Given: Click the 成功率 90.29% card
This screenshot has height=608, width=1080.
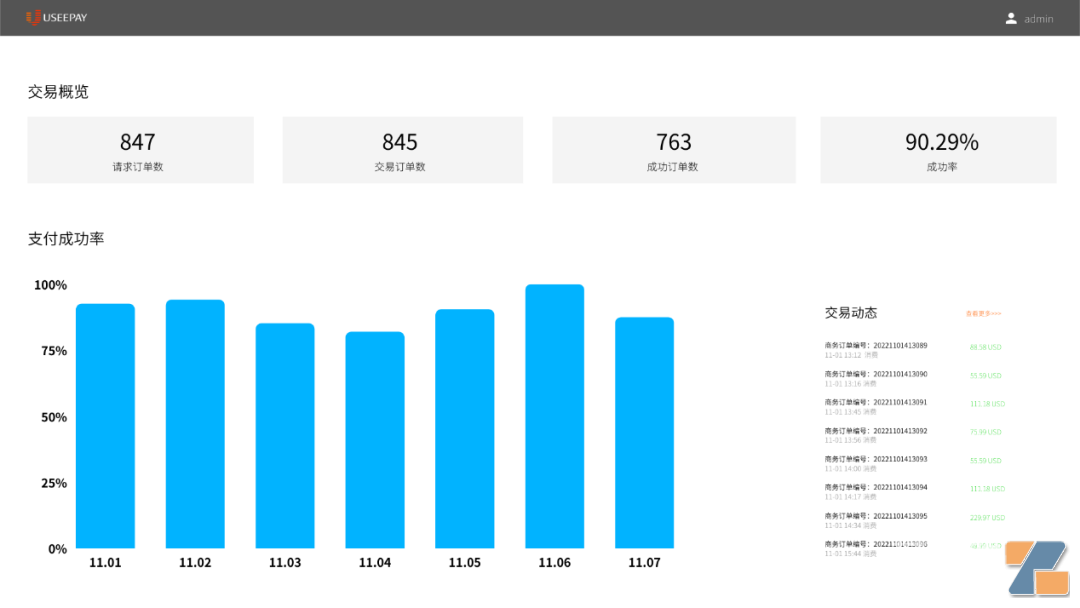Looking at the screenshot, I should point(938,150).
